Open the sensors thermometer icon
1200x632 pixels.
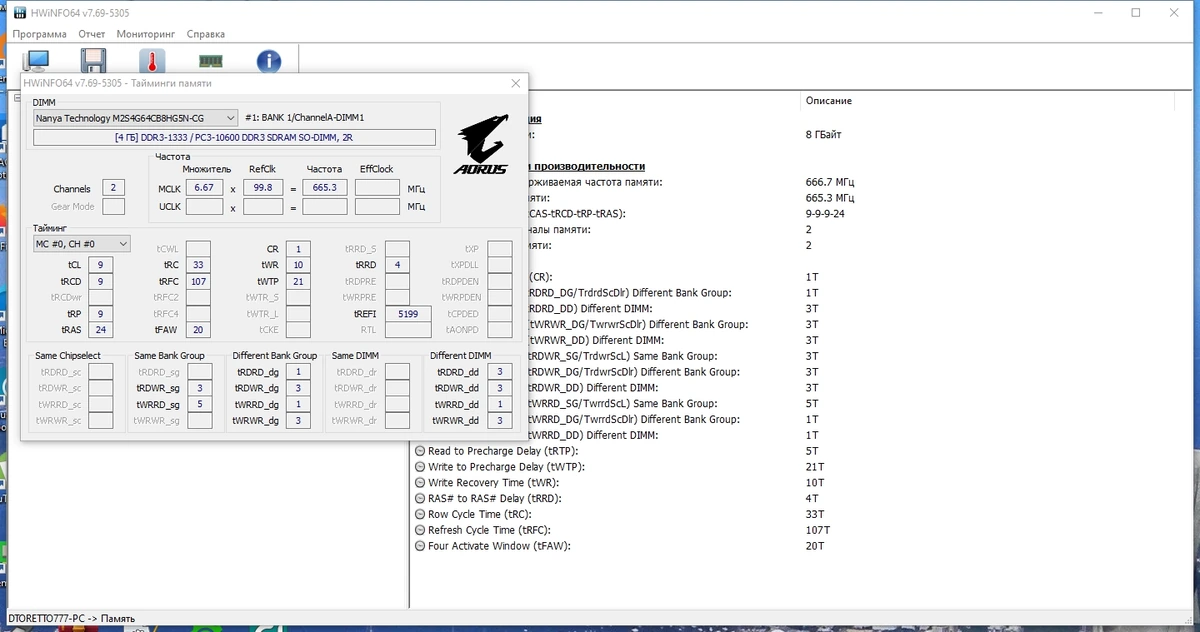click(x=152, y=62)
